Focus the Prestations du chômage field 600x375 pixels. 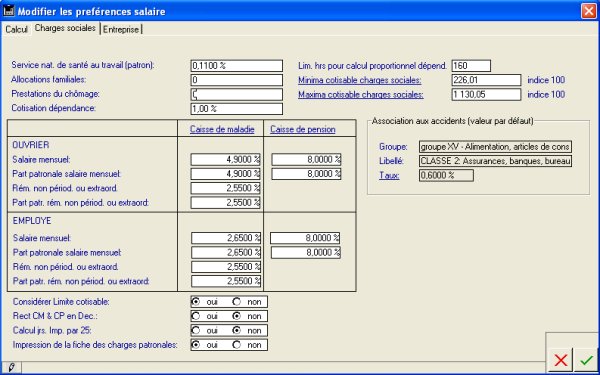coord(237,95)
